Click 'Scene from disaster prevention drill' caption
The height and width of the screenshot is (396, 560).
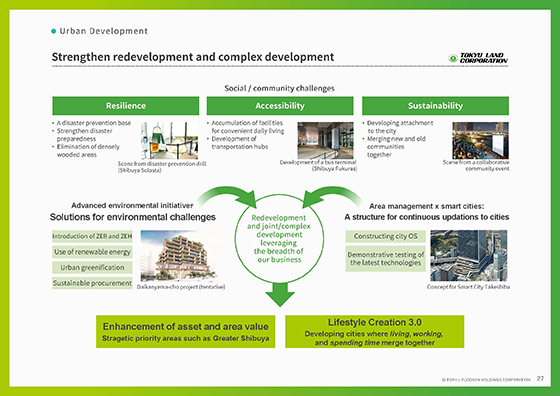162,167
